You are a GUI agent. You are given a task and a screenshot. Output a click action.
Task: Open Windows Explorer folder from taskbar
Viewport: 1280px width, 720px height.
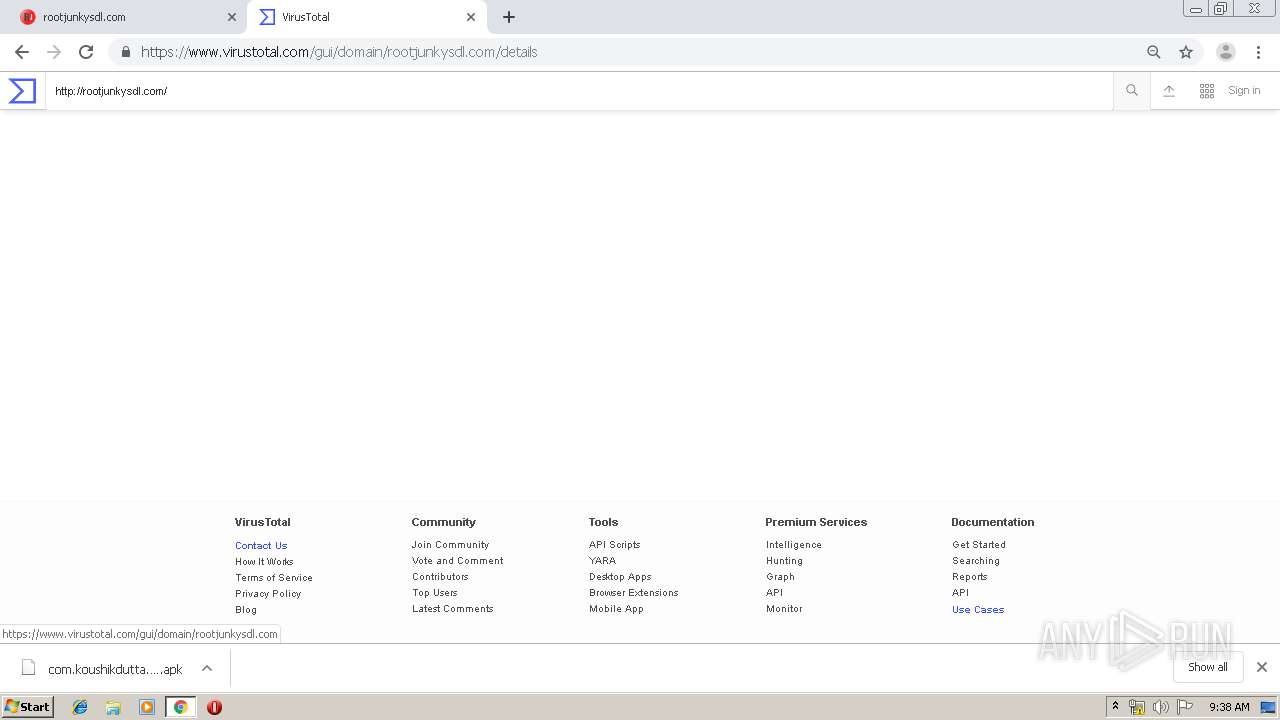coord(113,707)
